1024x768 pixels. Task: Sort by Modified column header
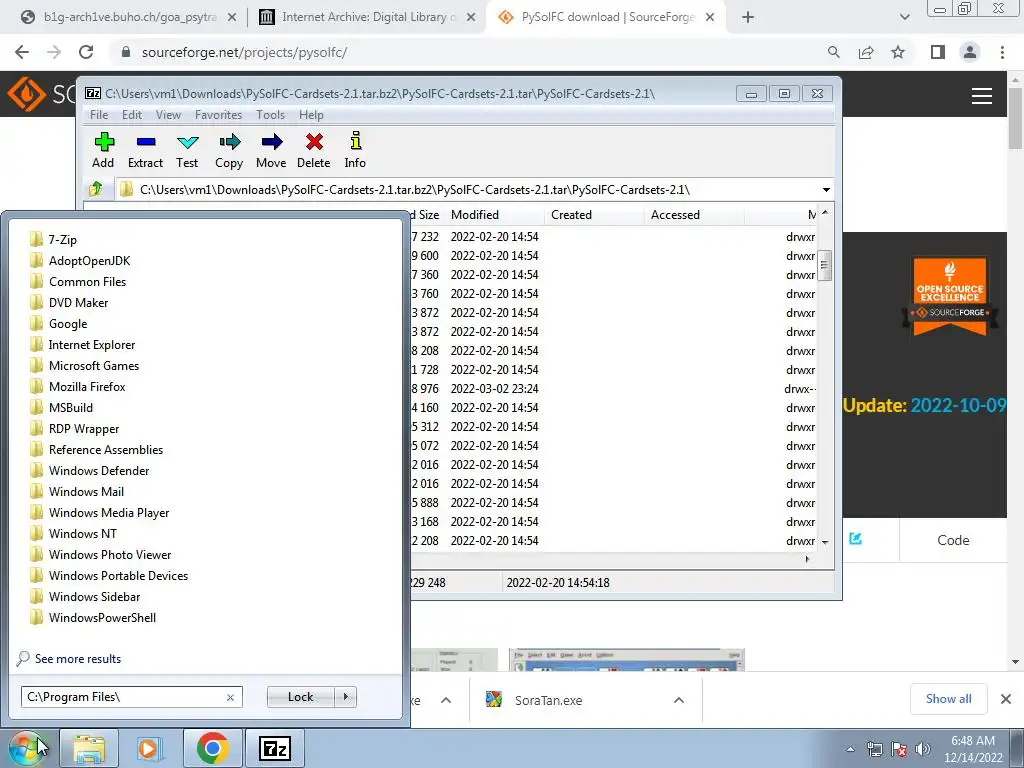[x=495, y=215]
